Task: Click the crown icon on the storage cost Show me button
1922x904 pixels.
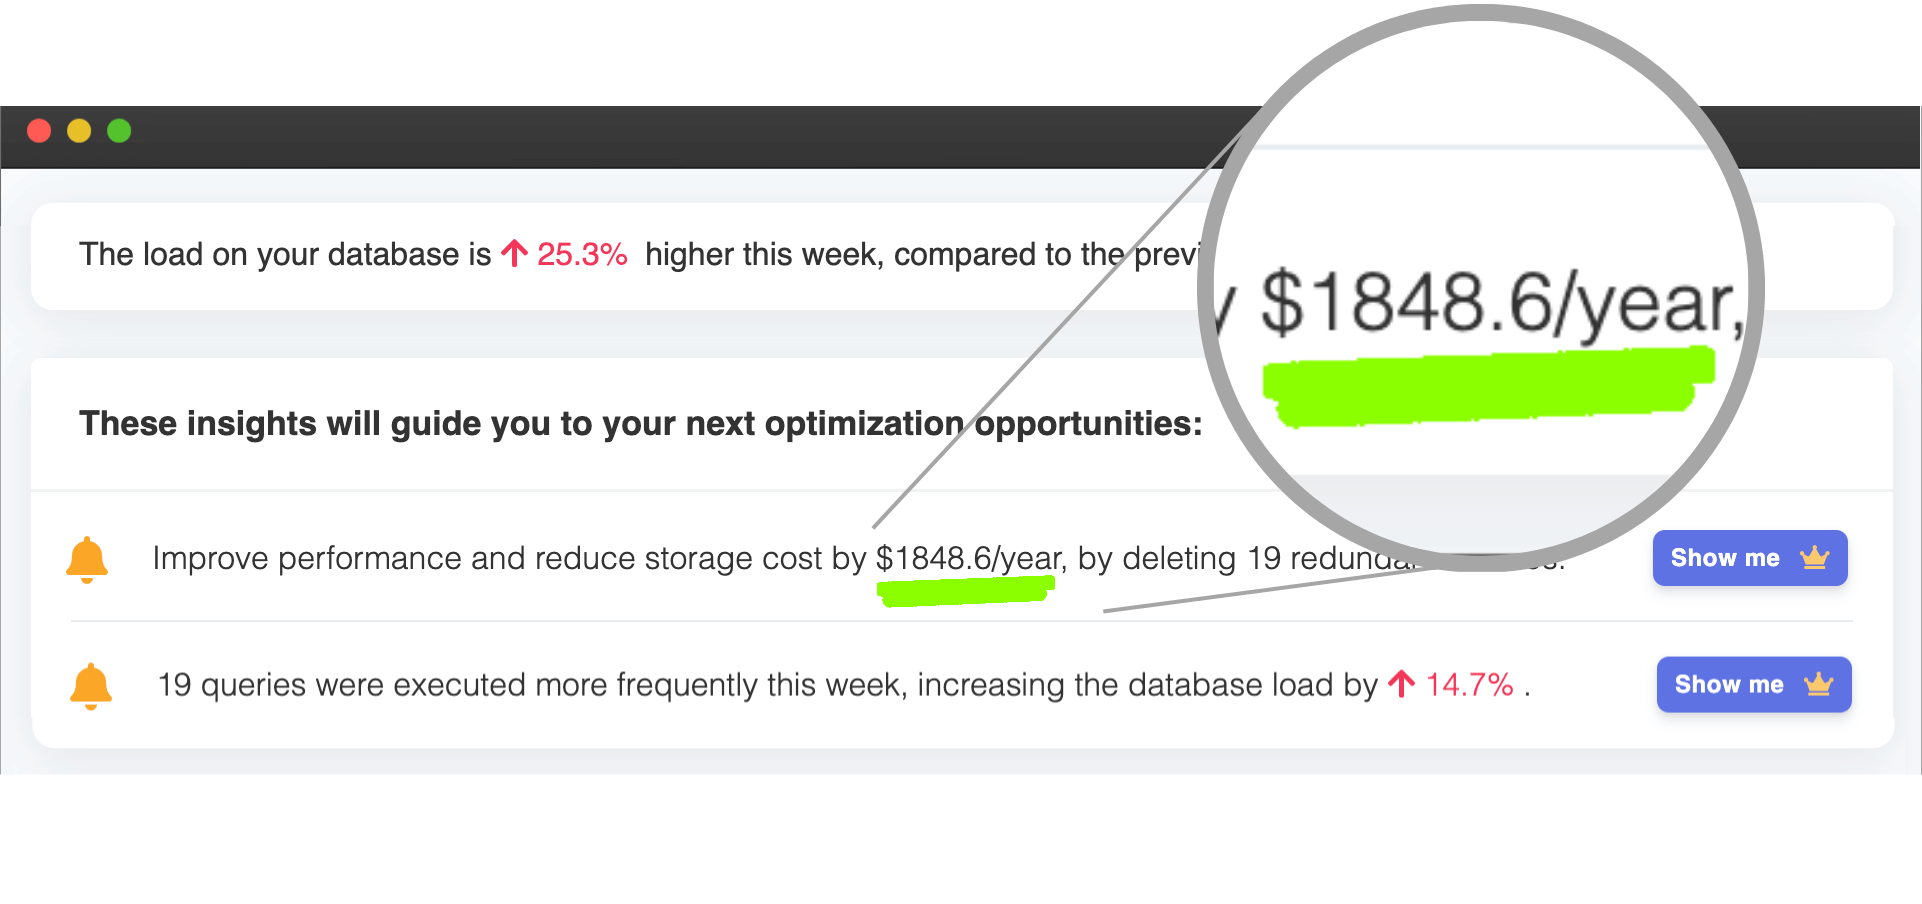Action: (x=1814, y=558)
